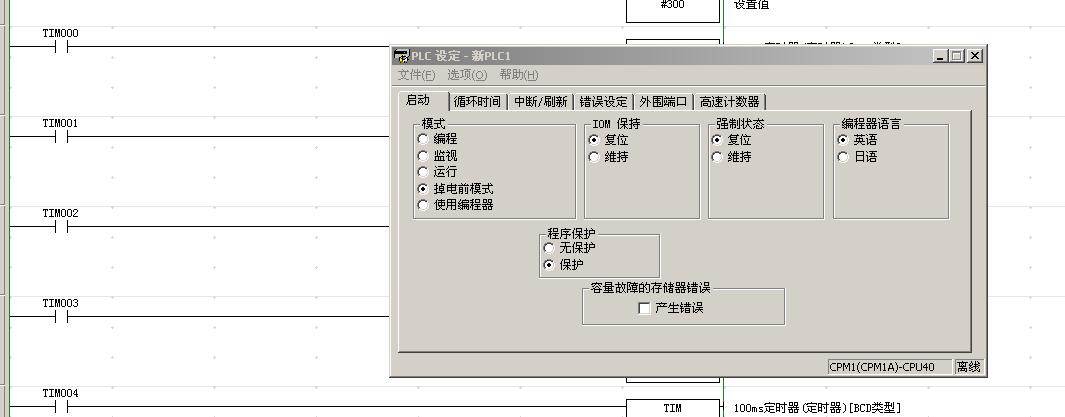Open the 帮助(H) menu
The height and width of the screenshot is (417, 1065).
coord(518,75)
